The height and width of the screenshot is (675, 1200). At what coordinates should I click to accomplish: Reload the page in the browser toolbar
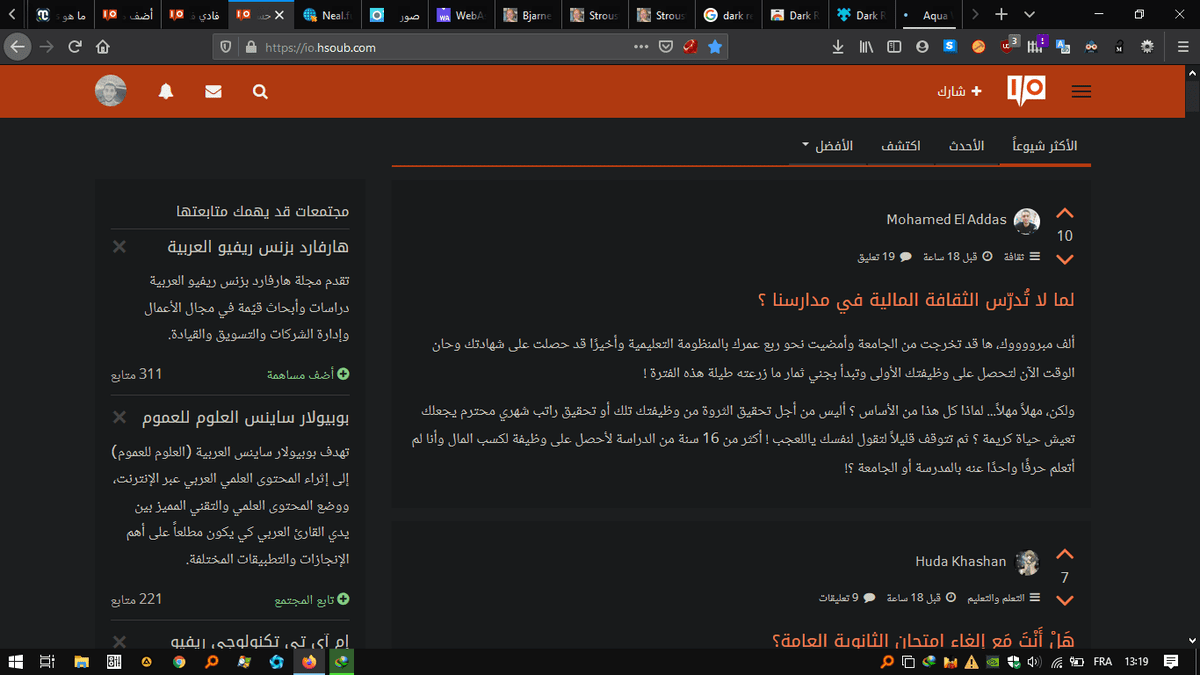[75, 46]
